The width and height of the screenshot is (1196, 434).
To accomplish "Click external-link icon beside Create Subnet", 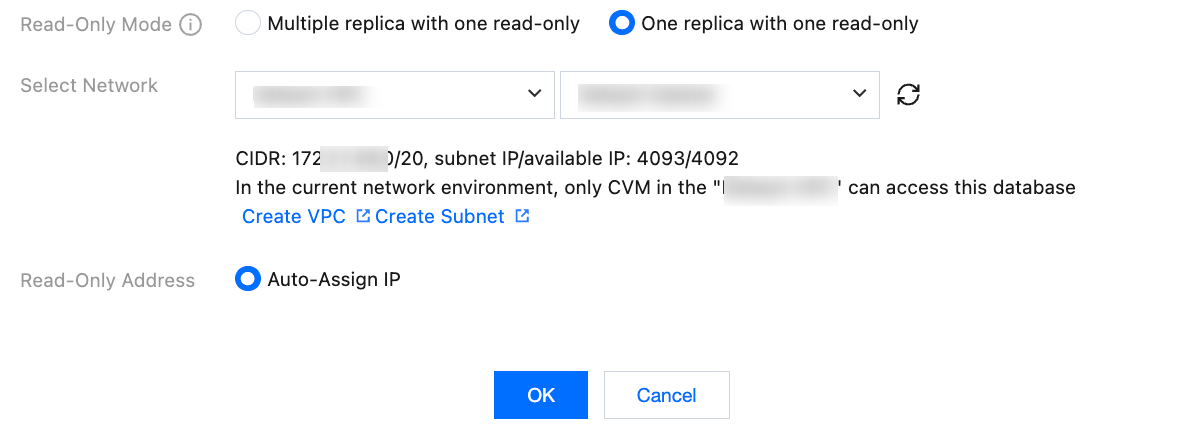I will 522,216.
